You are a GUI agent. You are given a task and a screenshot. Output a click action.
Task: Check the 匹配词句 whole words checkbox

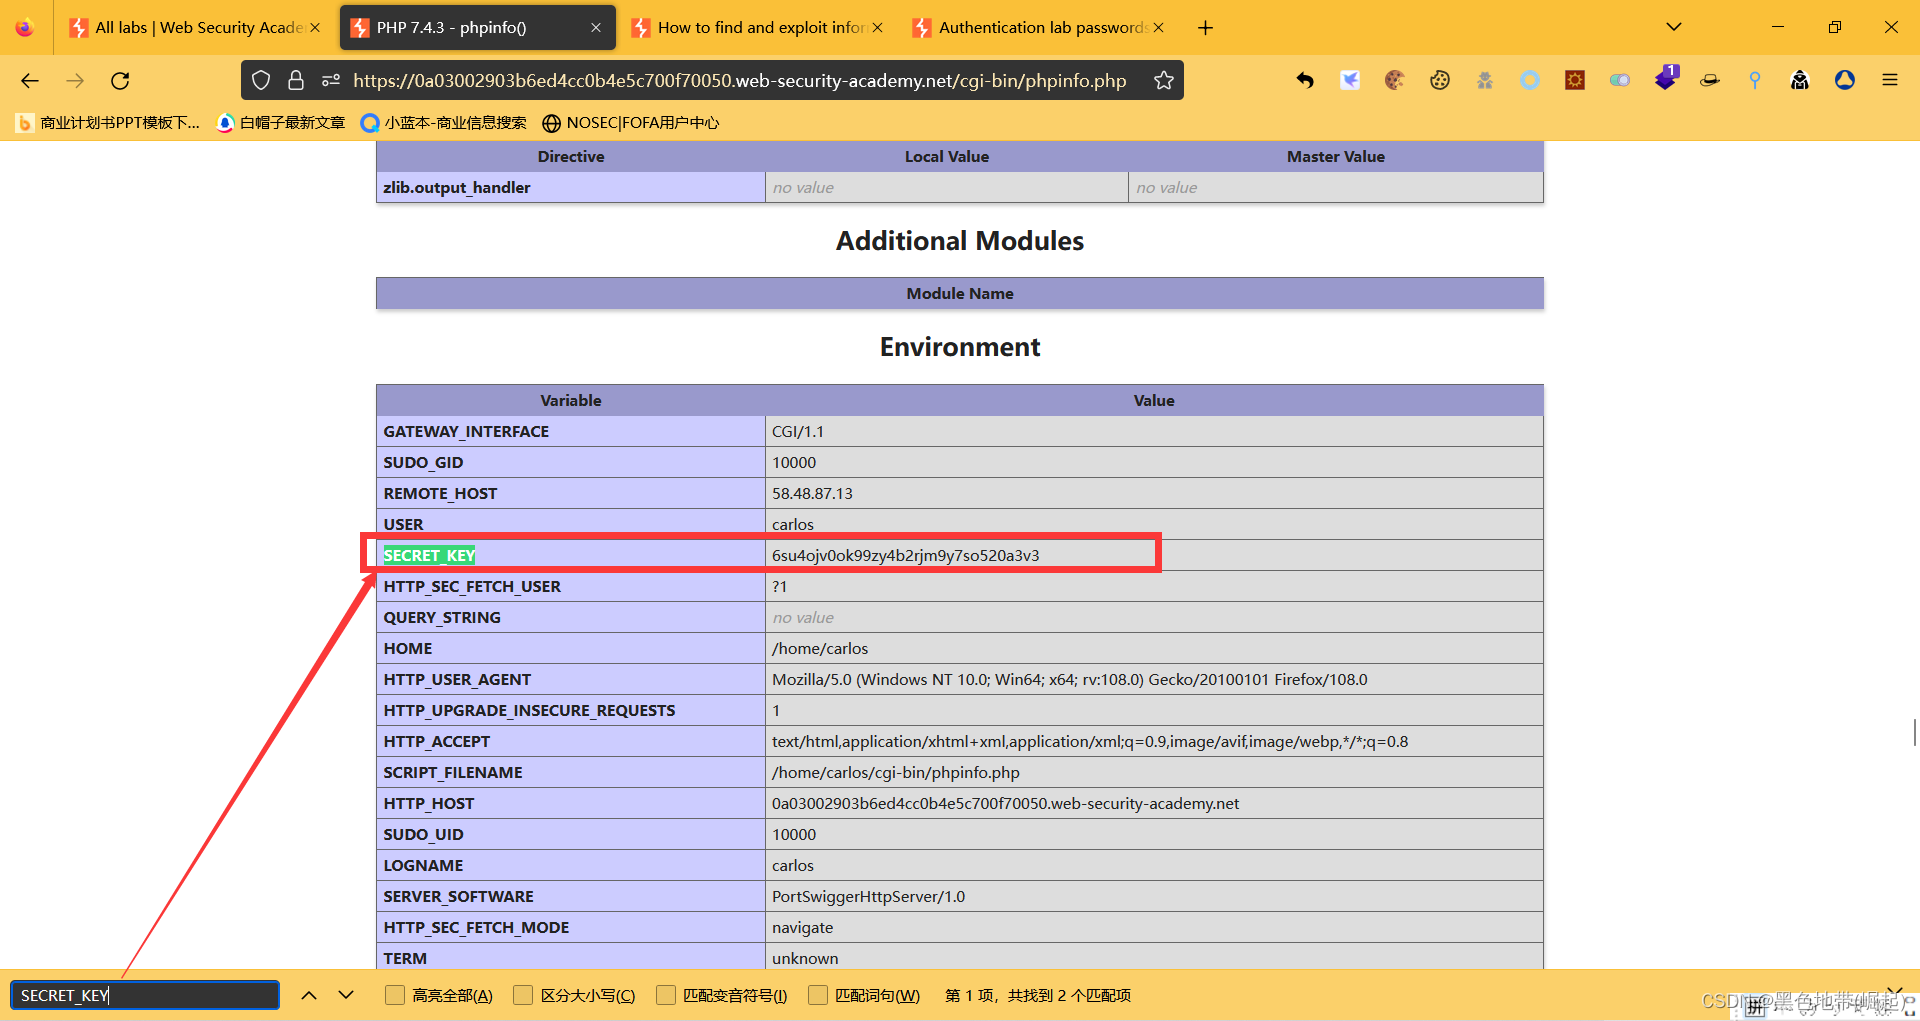tap(818, 995)
